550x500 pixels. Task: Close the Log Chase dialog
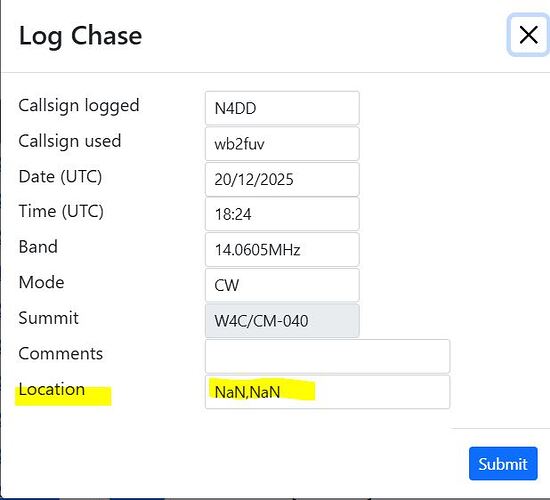tap(528, 35)
